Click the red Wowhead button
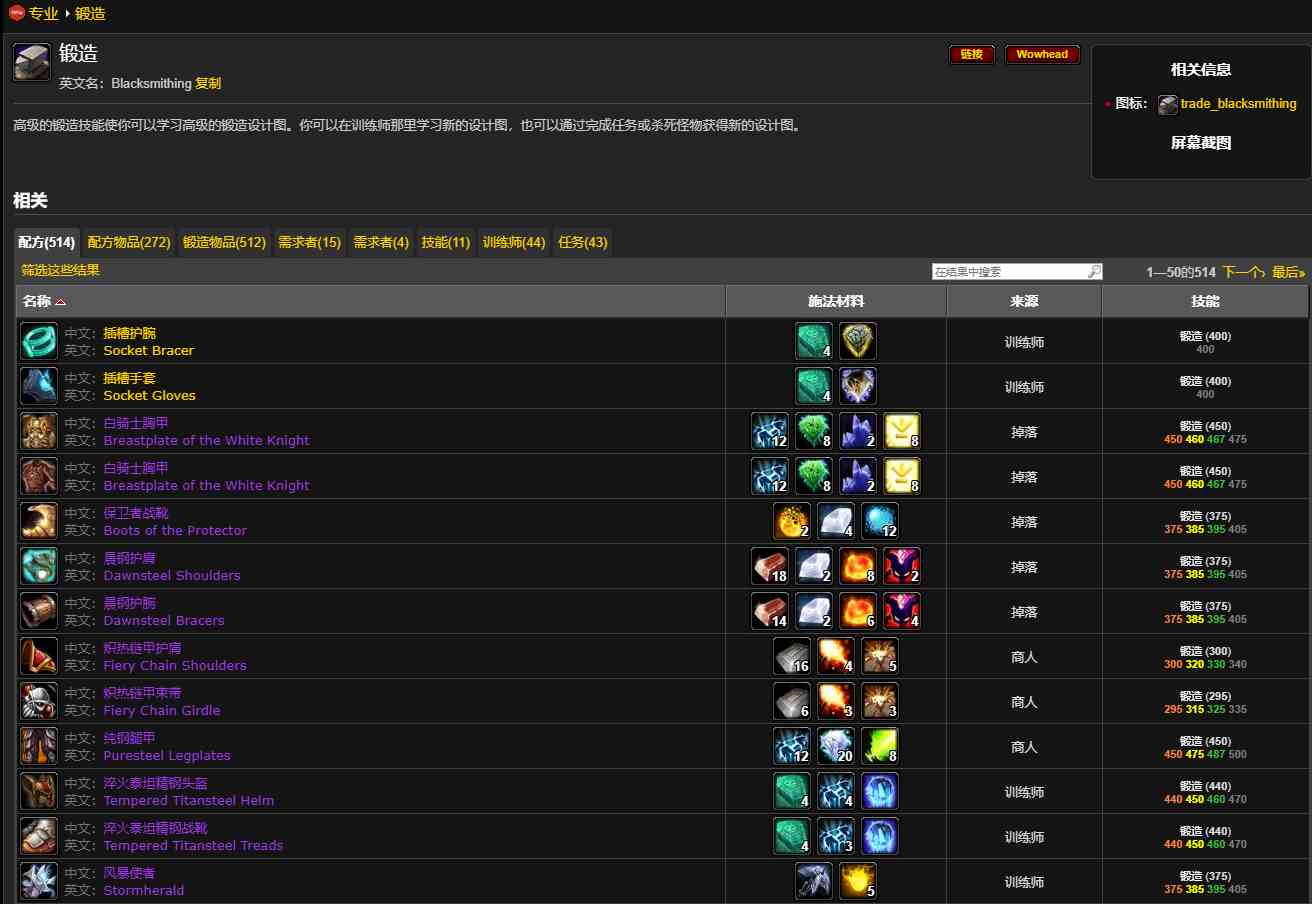1312x904 pixels. (1042, 54)
